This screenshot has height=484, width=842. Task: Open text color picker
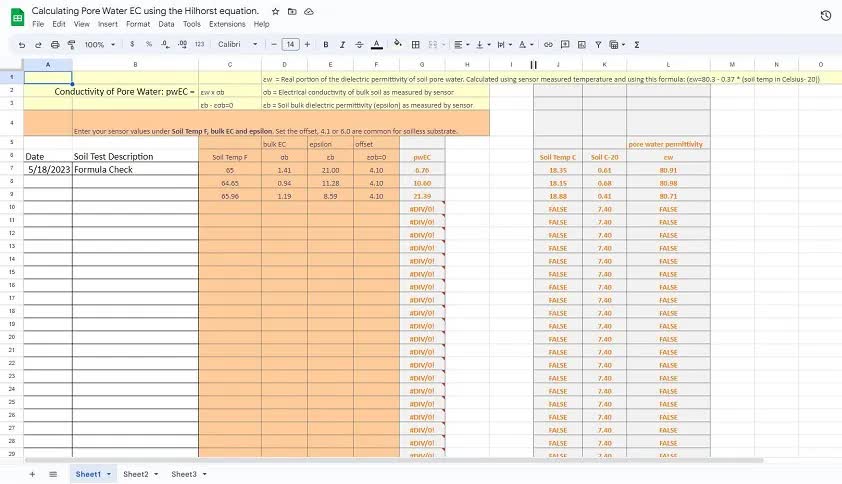(x=377, y=45)
